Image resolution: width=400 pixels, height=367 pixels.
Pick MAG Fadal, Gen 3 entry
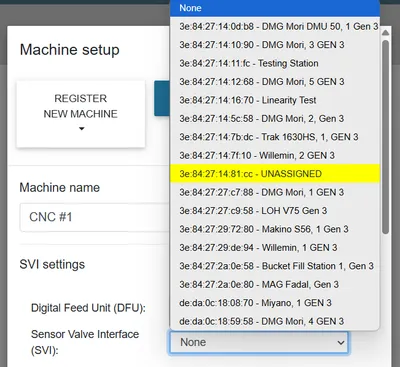coord(275,284)
